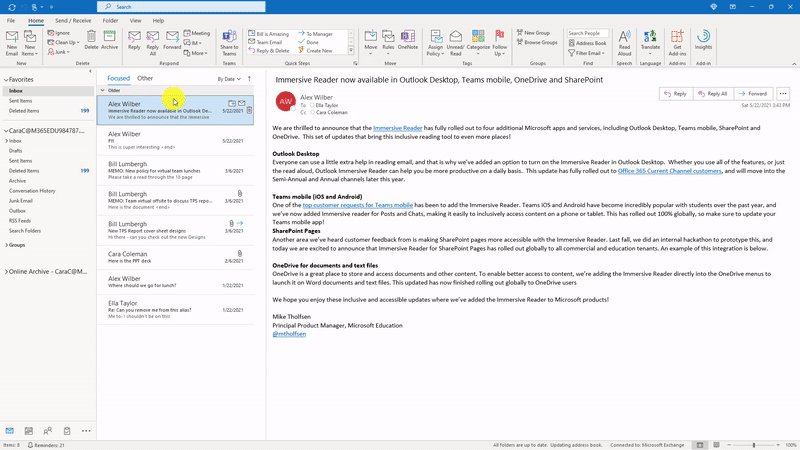The image size is (800, 450).
Task: Share the email to Teams
Action: coord(230,43)
